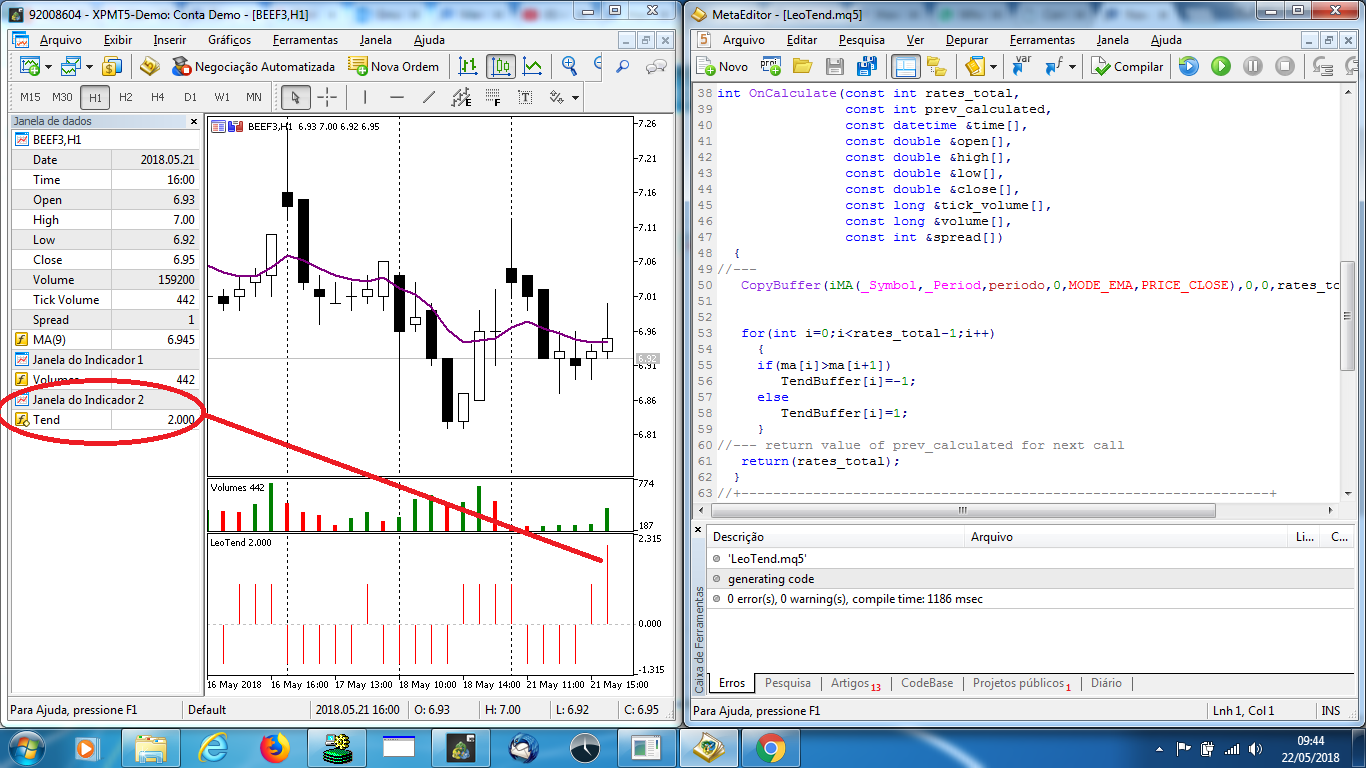Expand the styler dropdown arrow

pos(993,67)
